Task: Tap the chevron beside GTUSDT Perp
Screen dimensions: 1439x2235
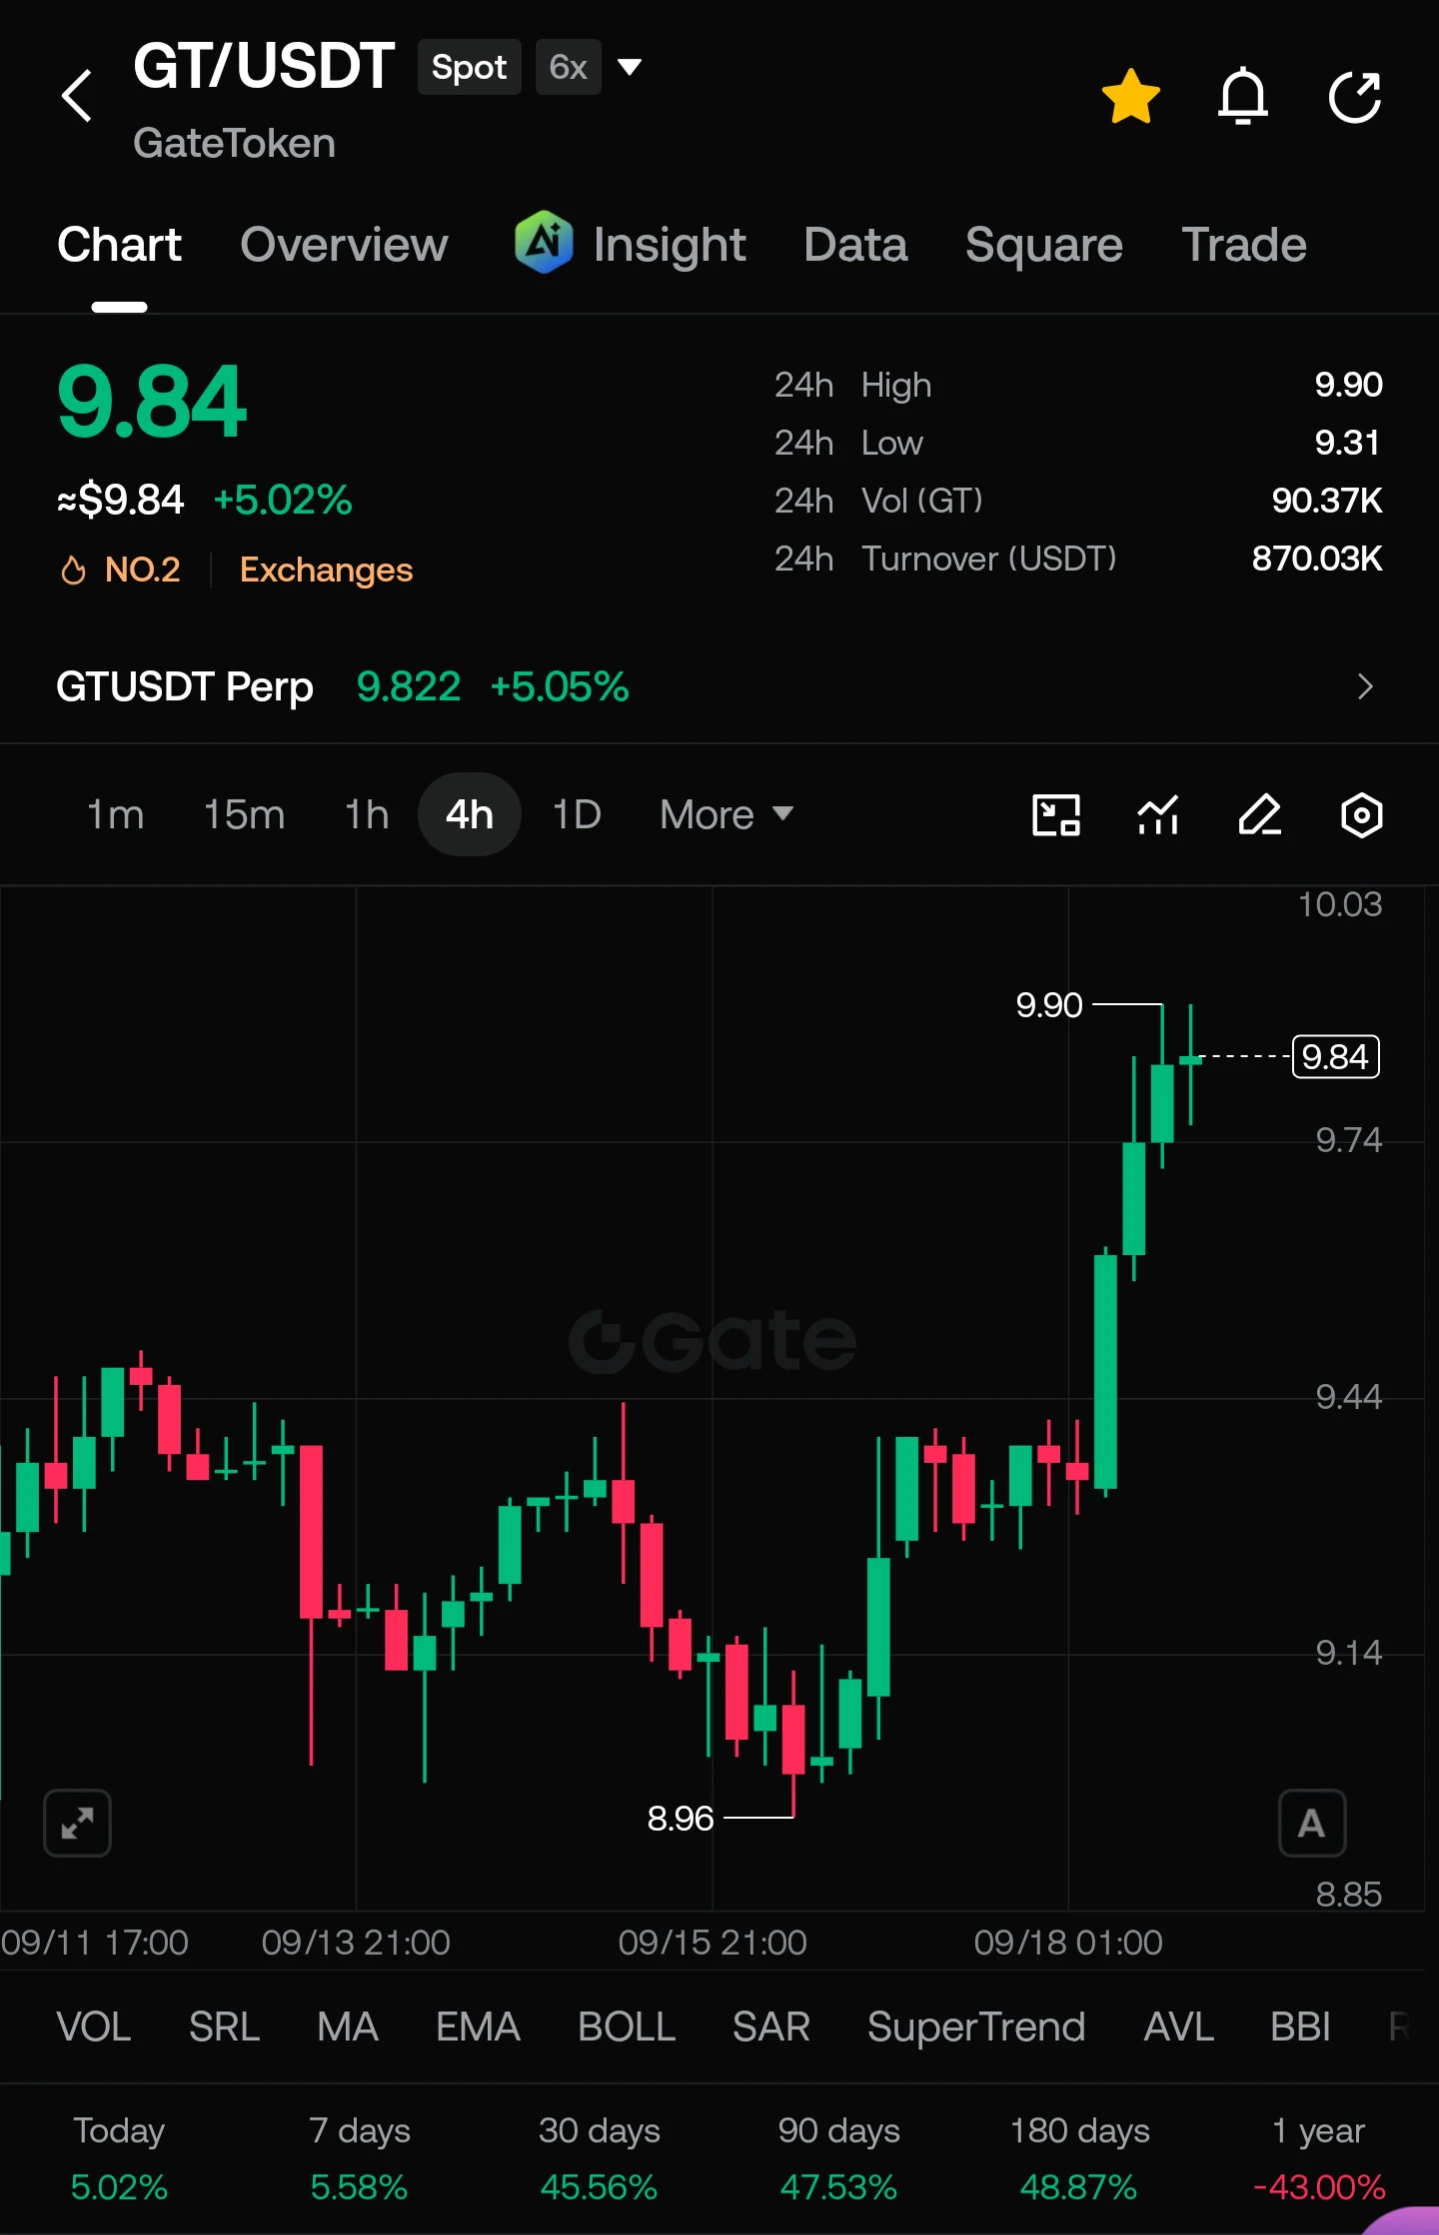Action: [x=1365, y=687]
